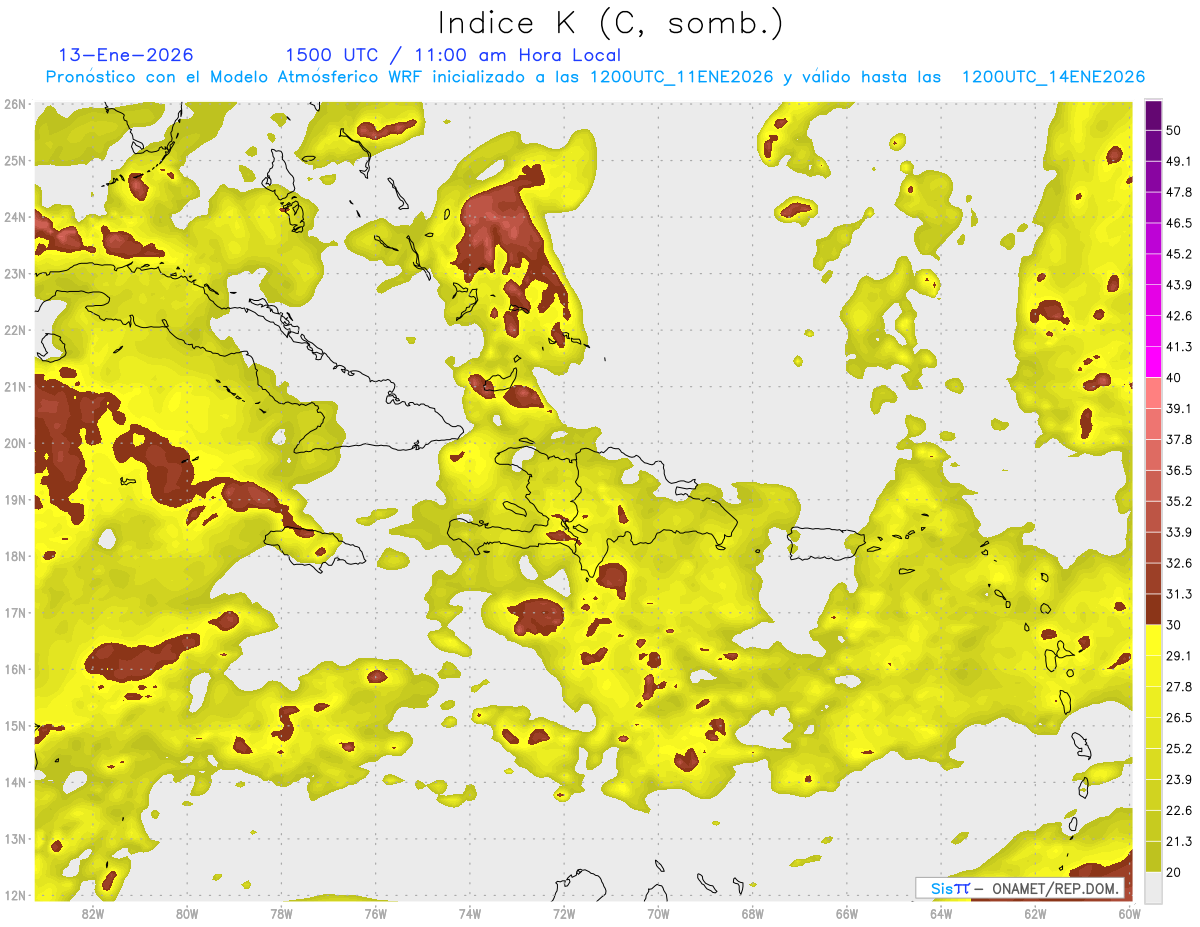Click the "26N" latitude label
The width and height of the screenshot is (1200, 927).
point(15,104)
